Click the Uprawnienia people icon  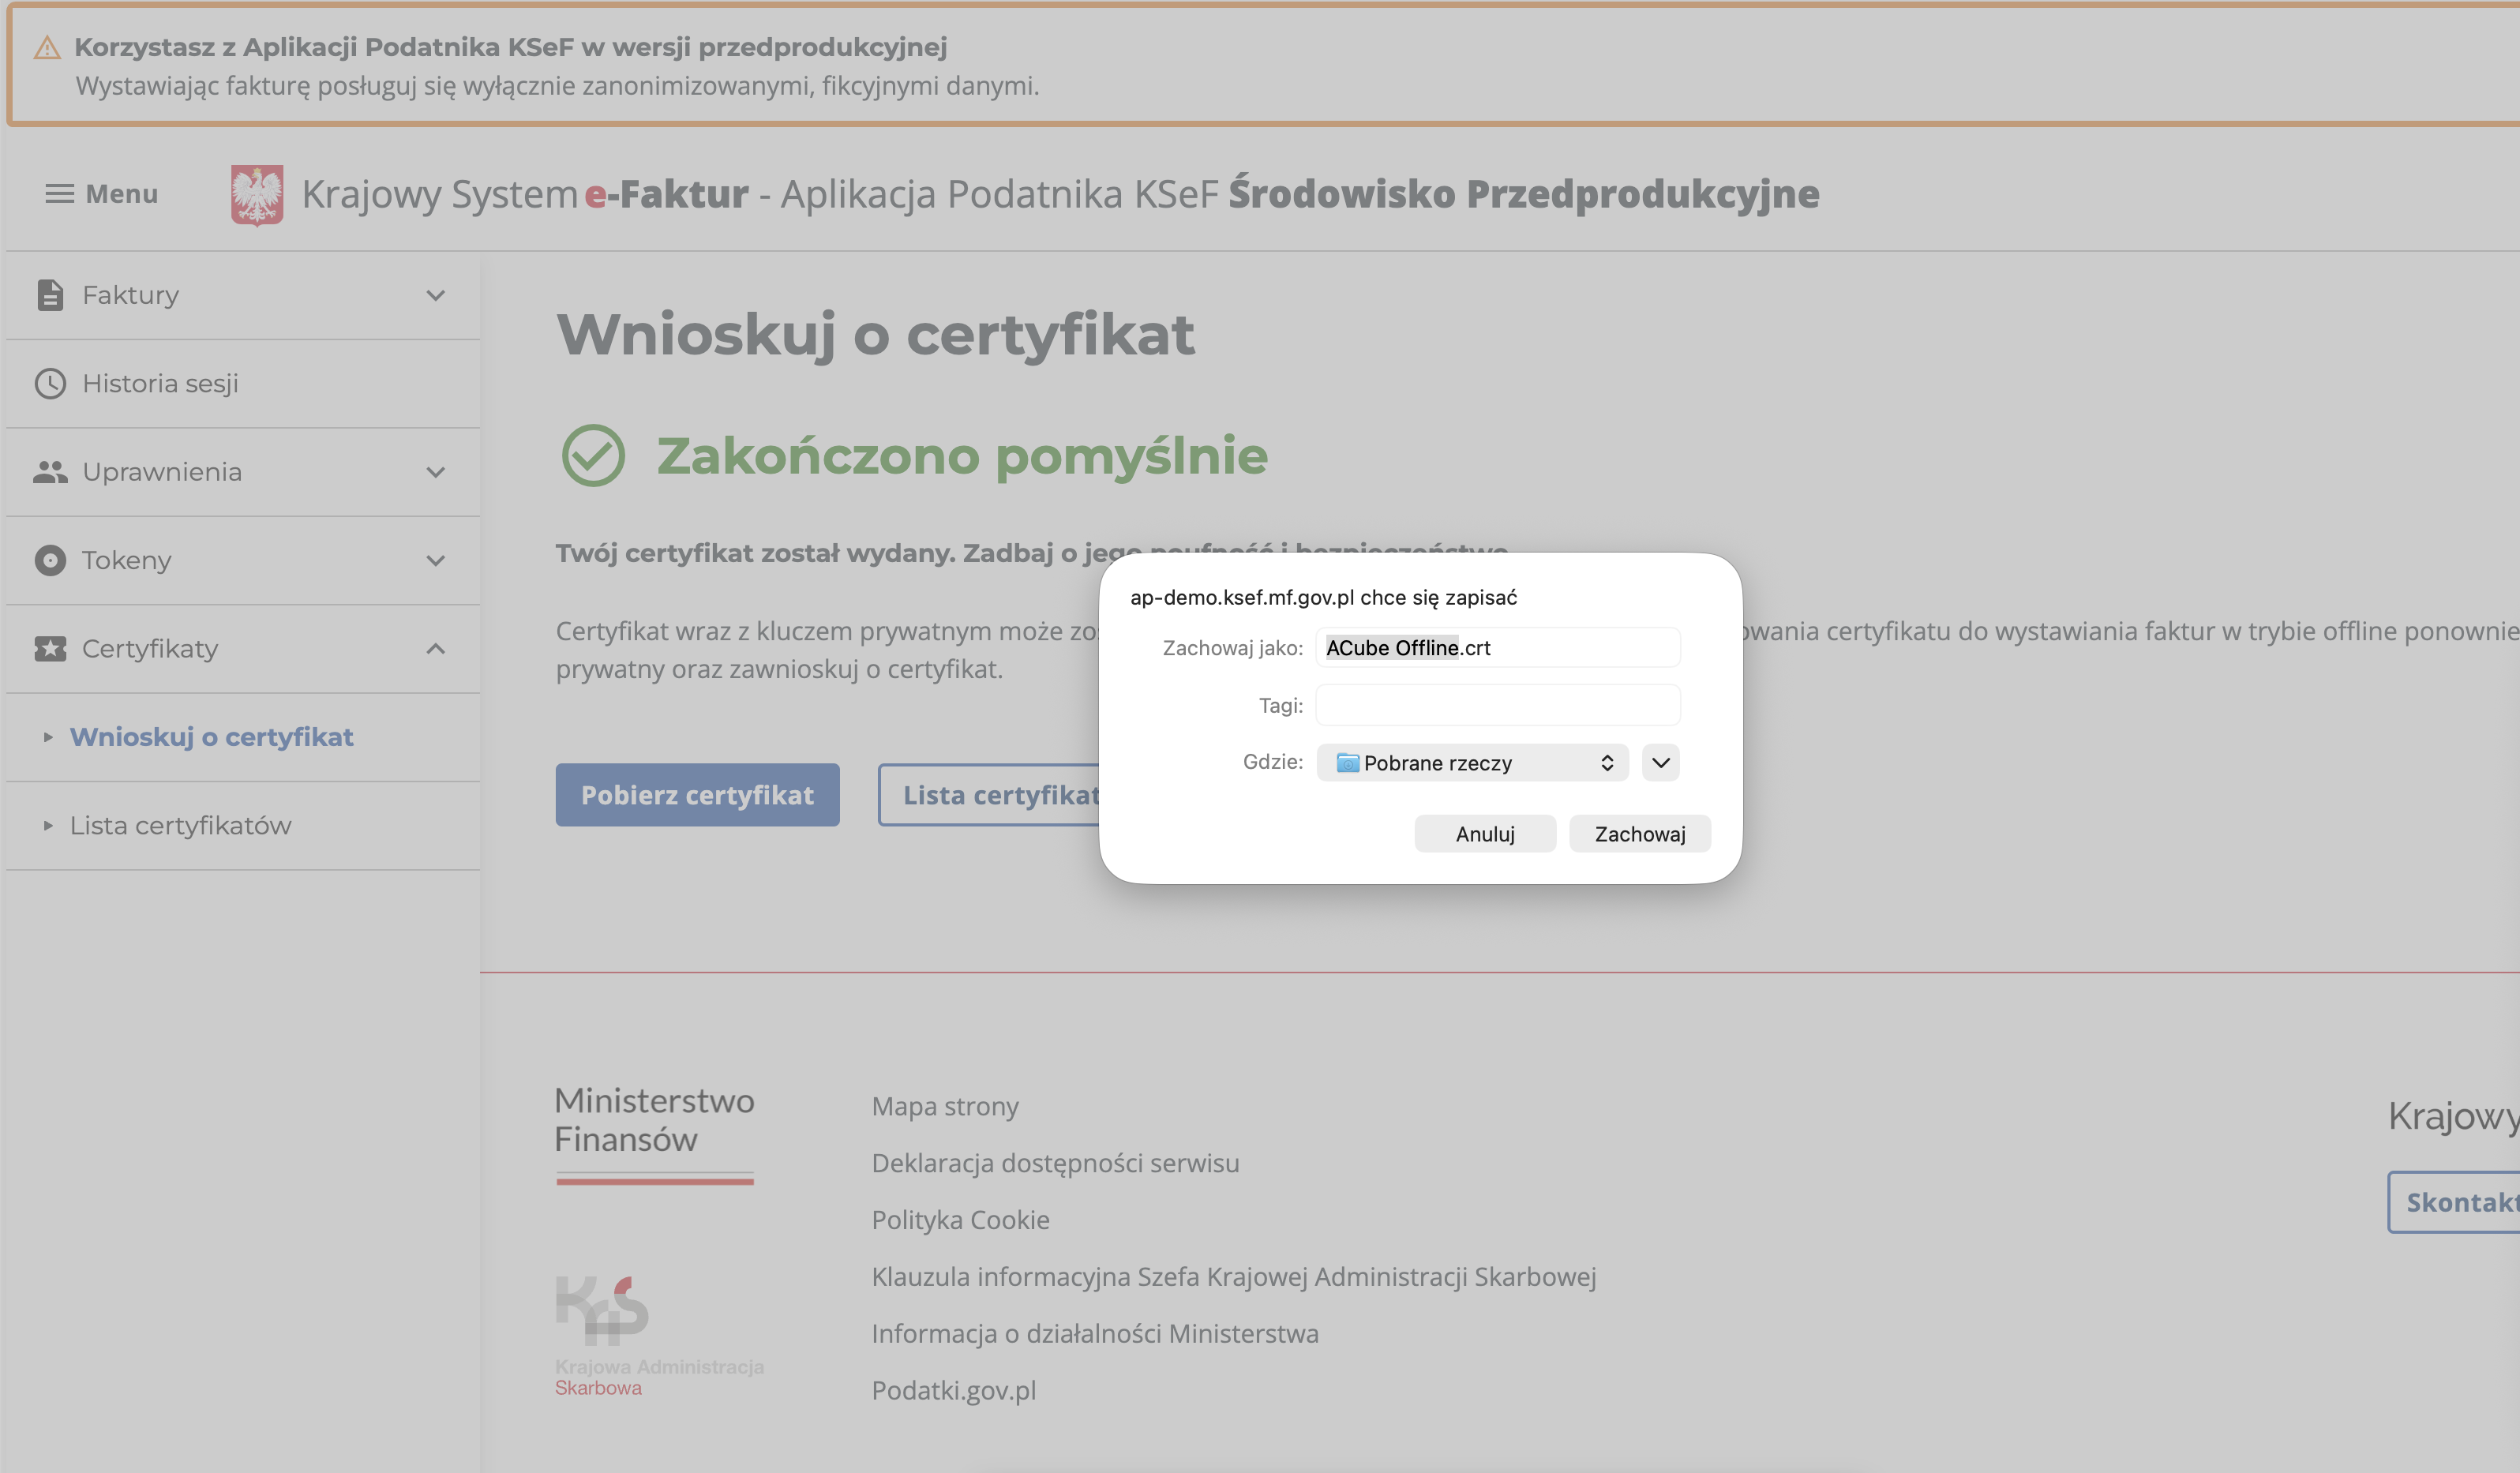[x=50, y=472]
